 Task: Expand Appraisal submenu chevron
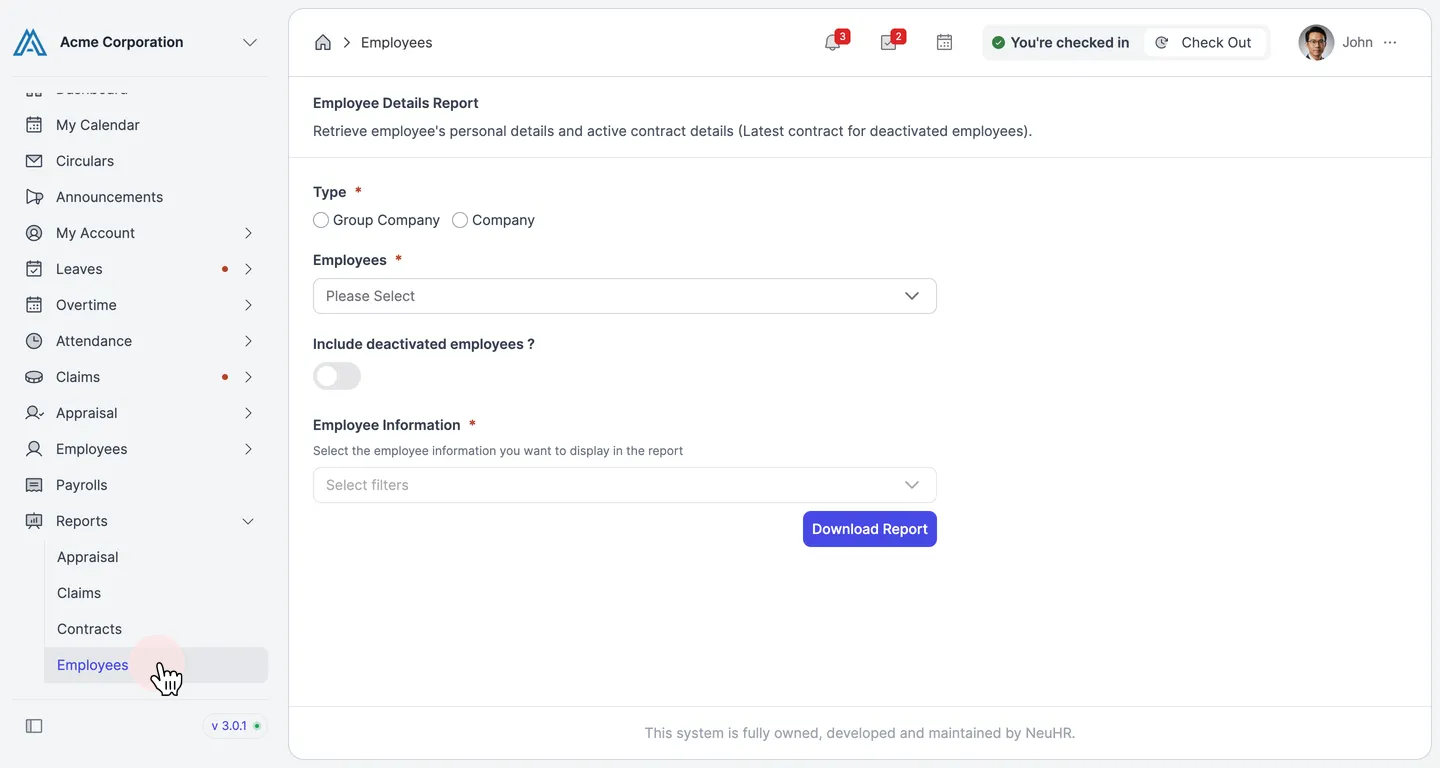[x=248, y=413]
